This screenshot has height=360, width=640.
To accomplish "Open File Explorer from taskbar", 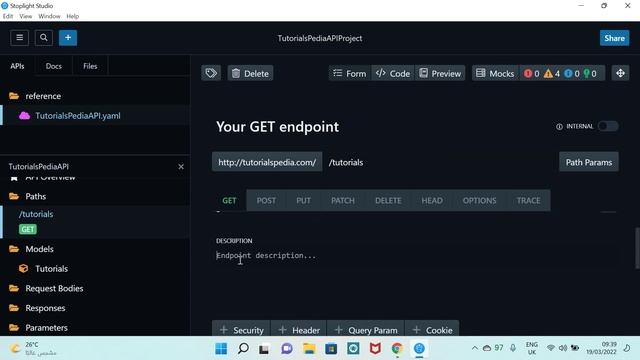I will point(309,349).
